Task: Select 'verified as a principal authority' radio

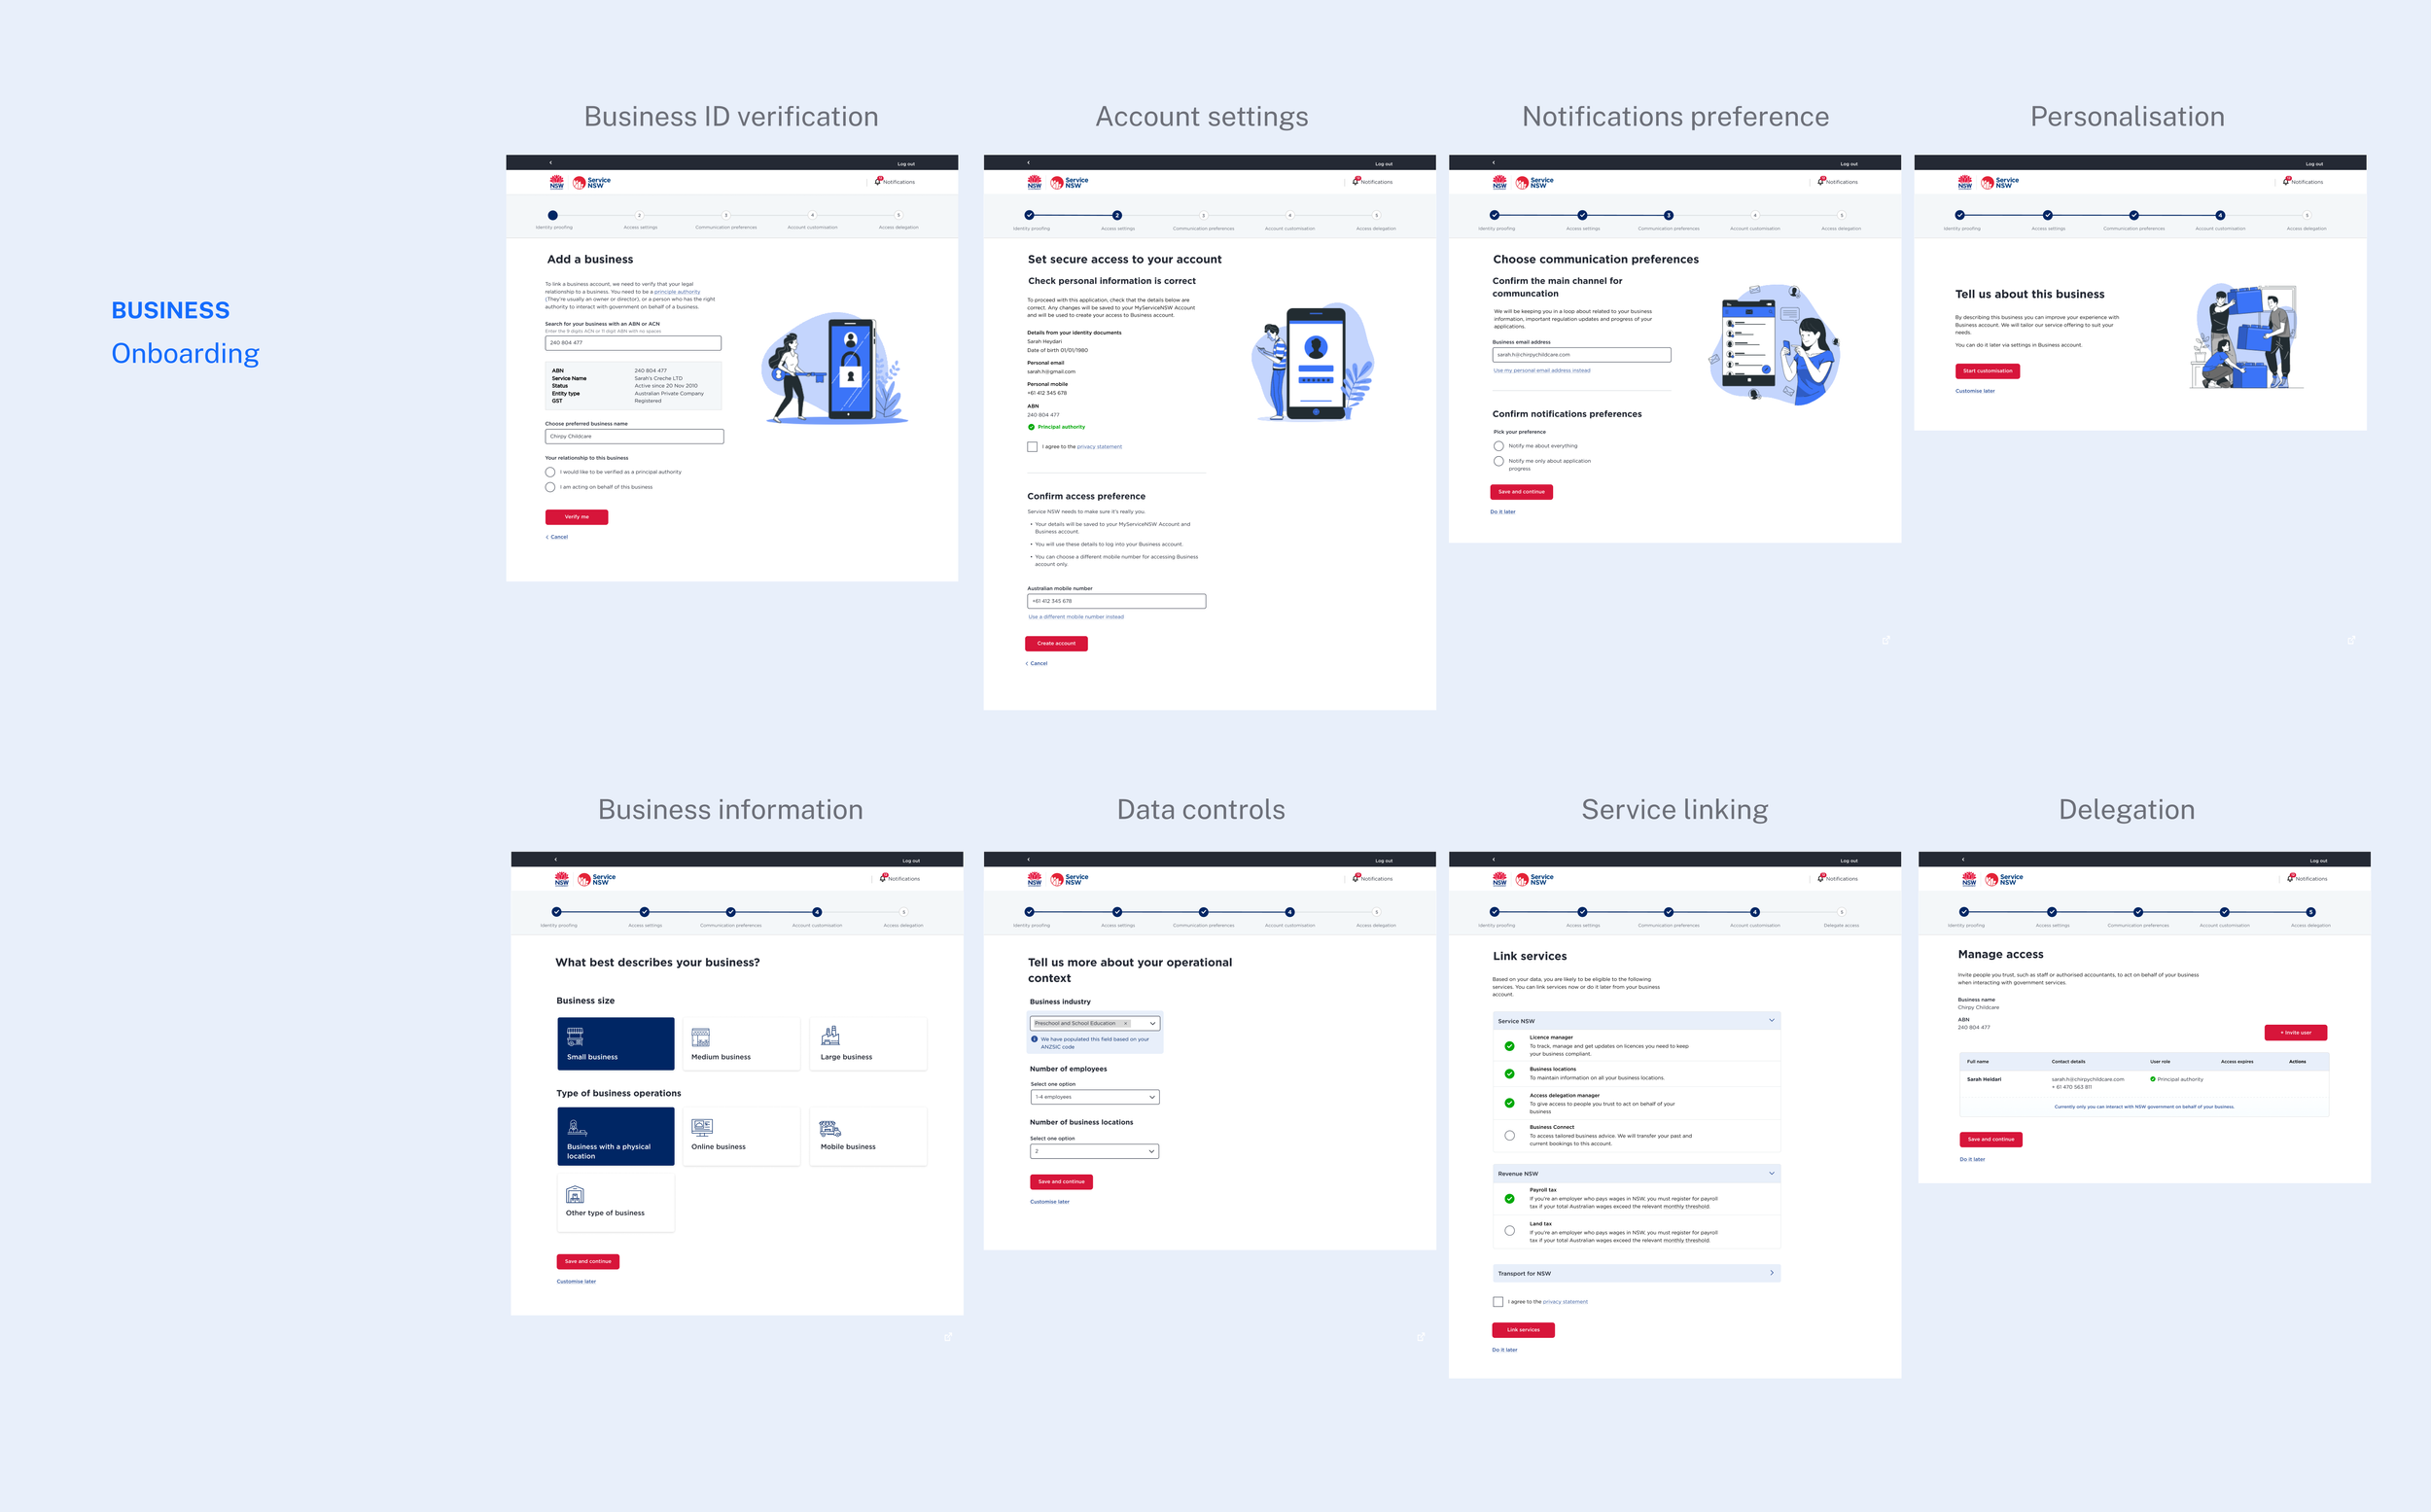Action: tap(550, 472)
